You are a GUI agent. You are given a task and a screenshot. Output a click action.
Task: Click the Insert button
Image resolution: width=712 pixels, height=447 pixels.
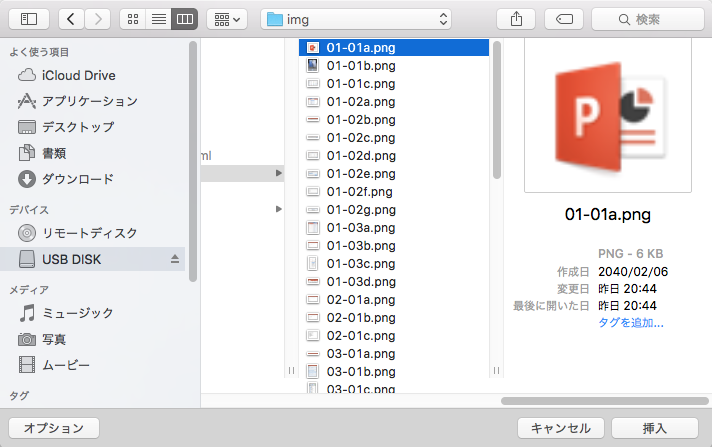click(654, 428)
